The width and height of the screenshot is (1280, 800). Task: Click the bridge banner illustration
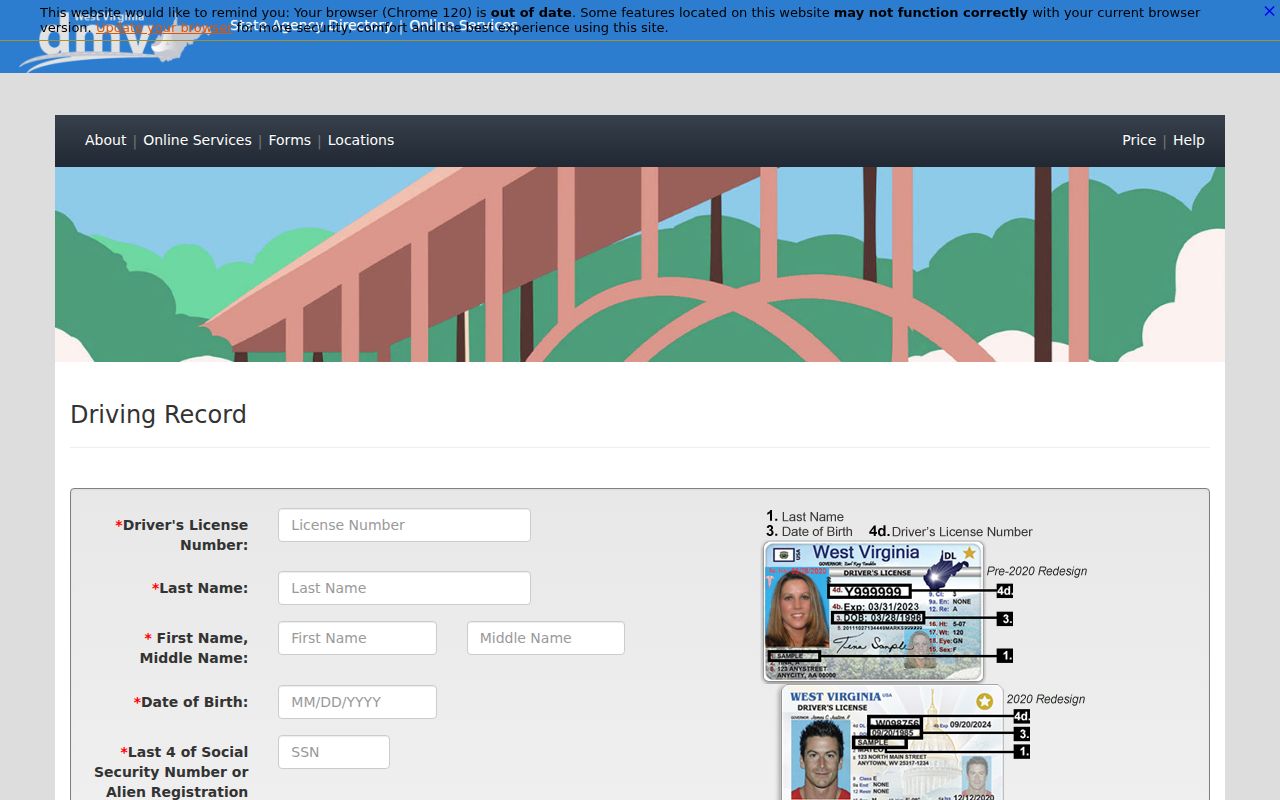pyautogui.click(x=640, y=264)
